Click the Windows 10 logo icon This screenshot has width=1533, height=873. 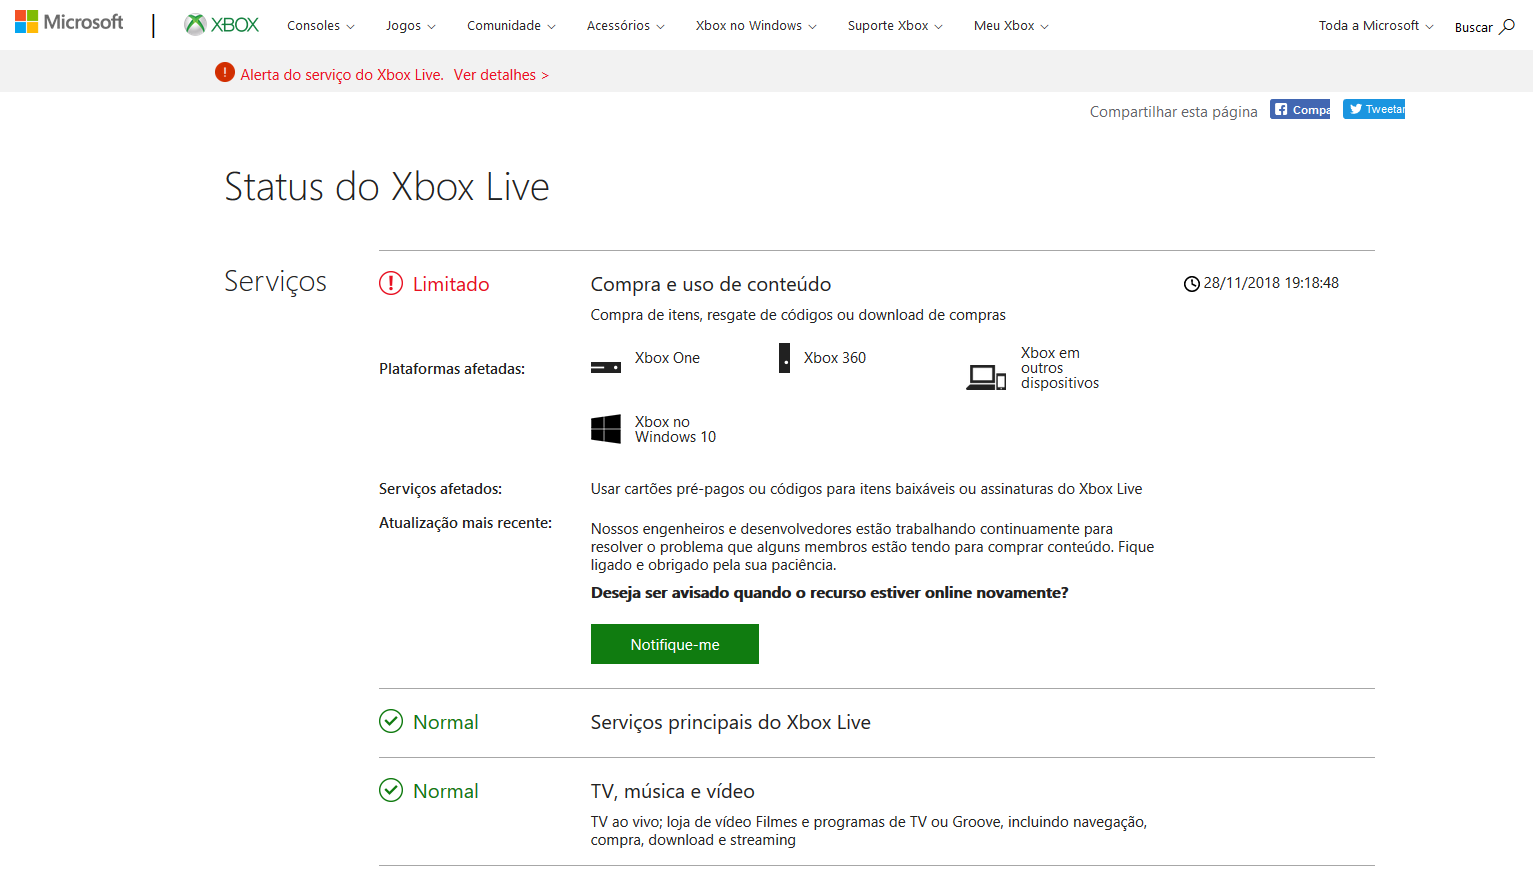606,429
